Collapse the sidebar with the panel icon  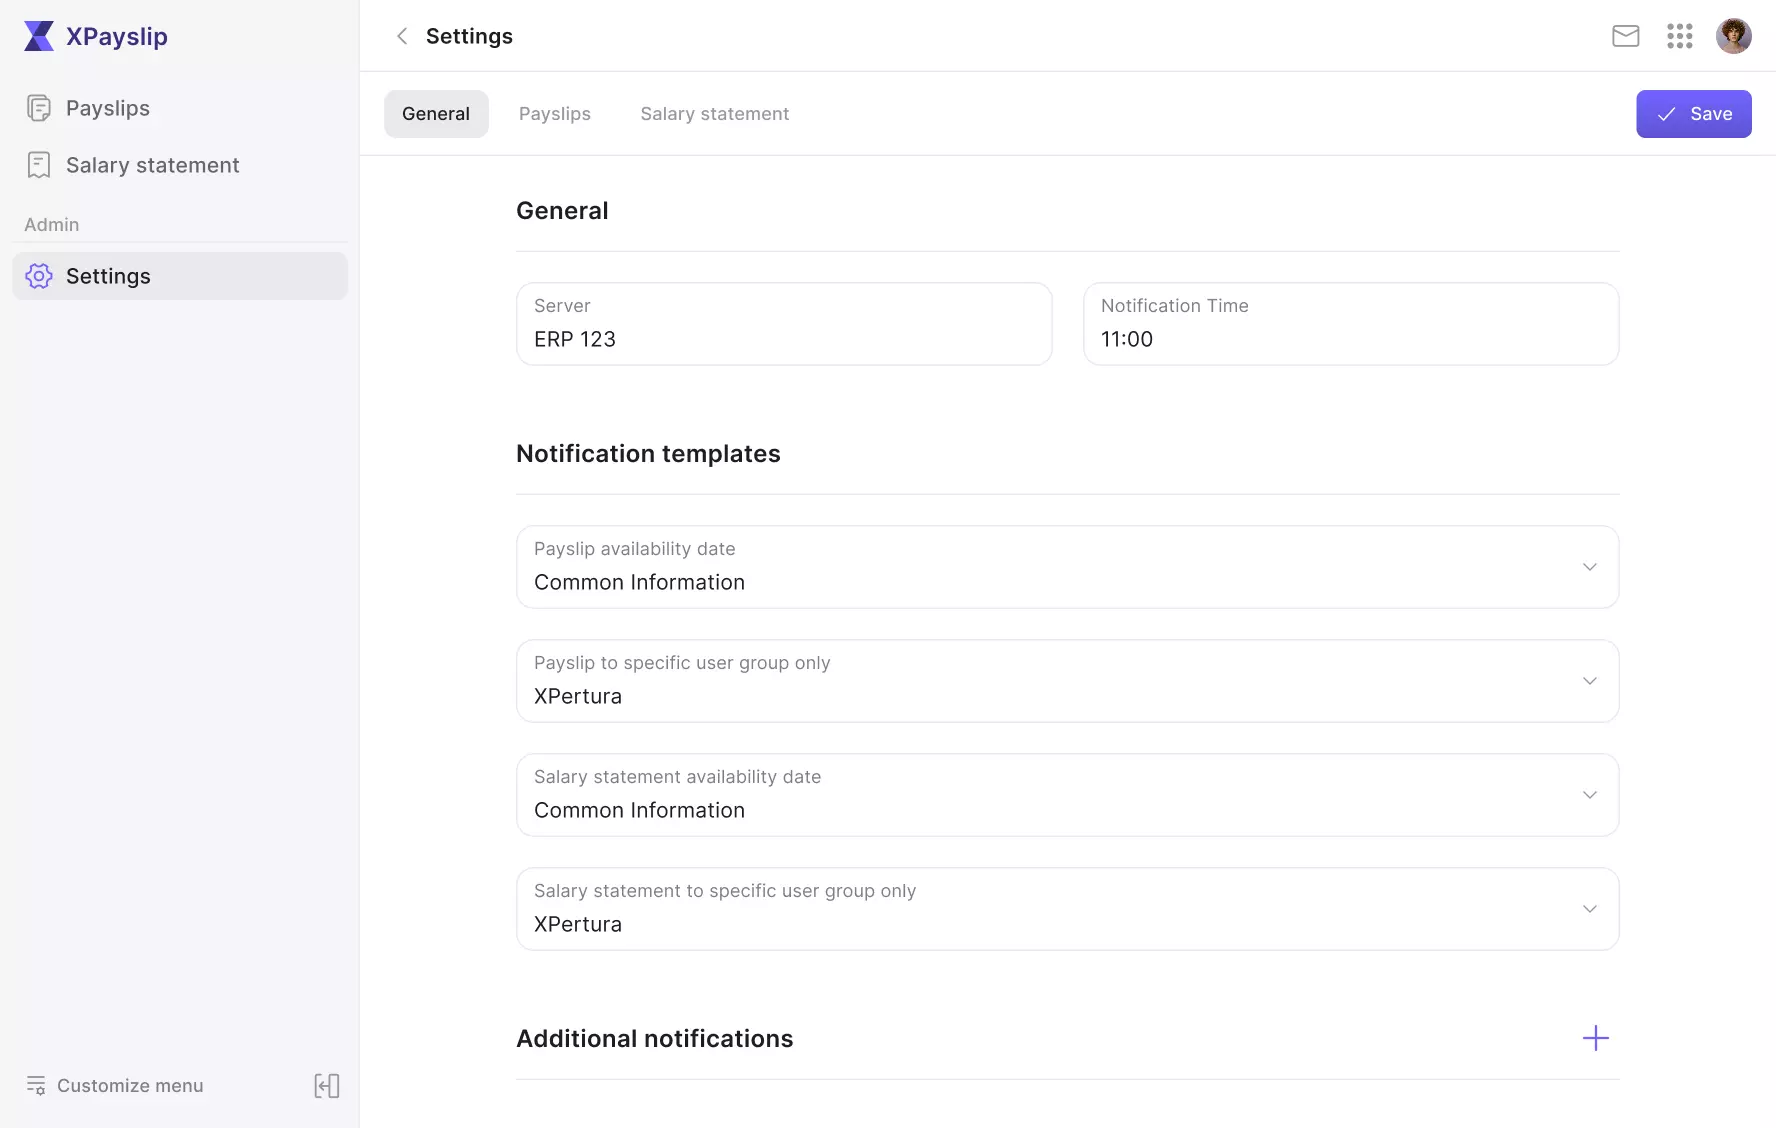pyautogui.click(x=327, y=1086)
